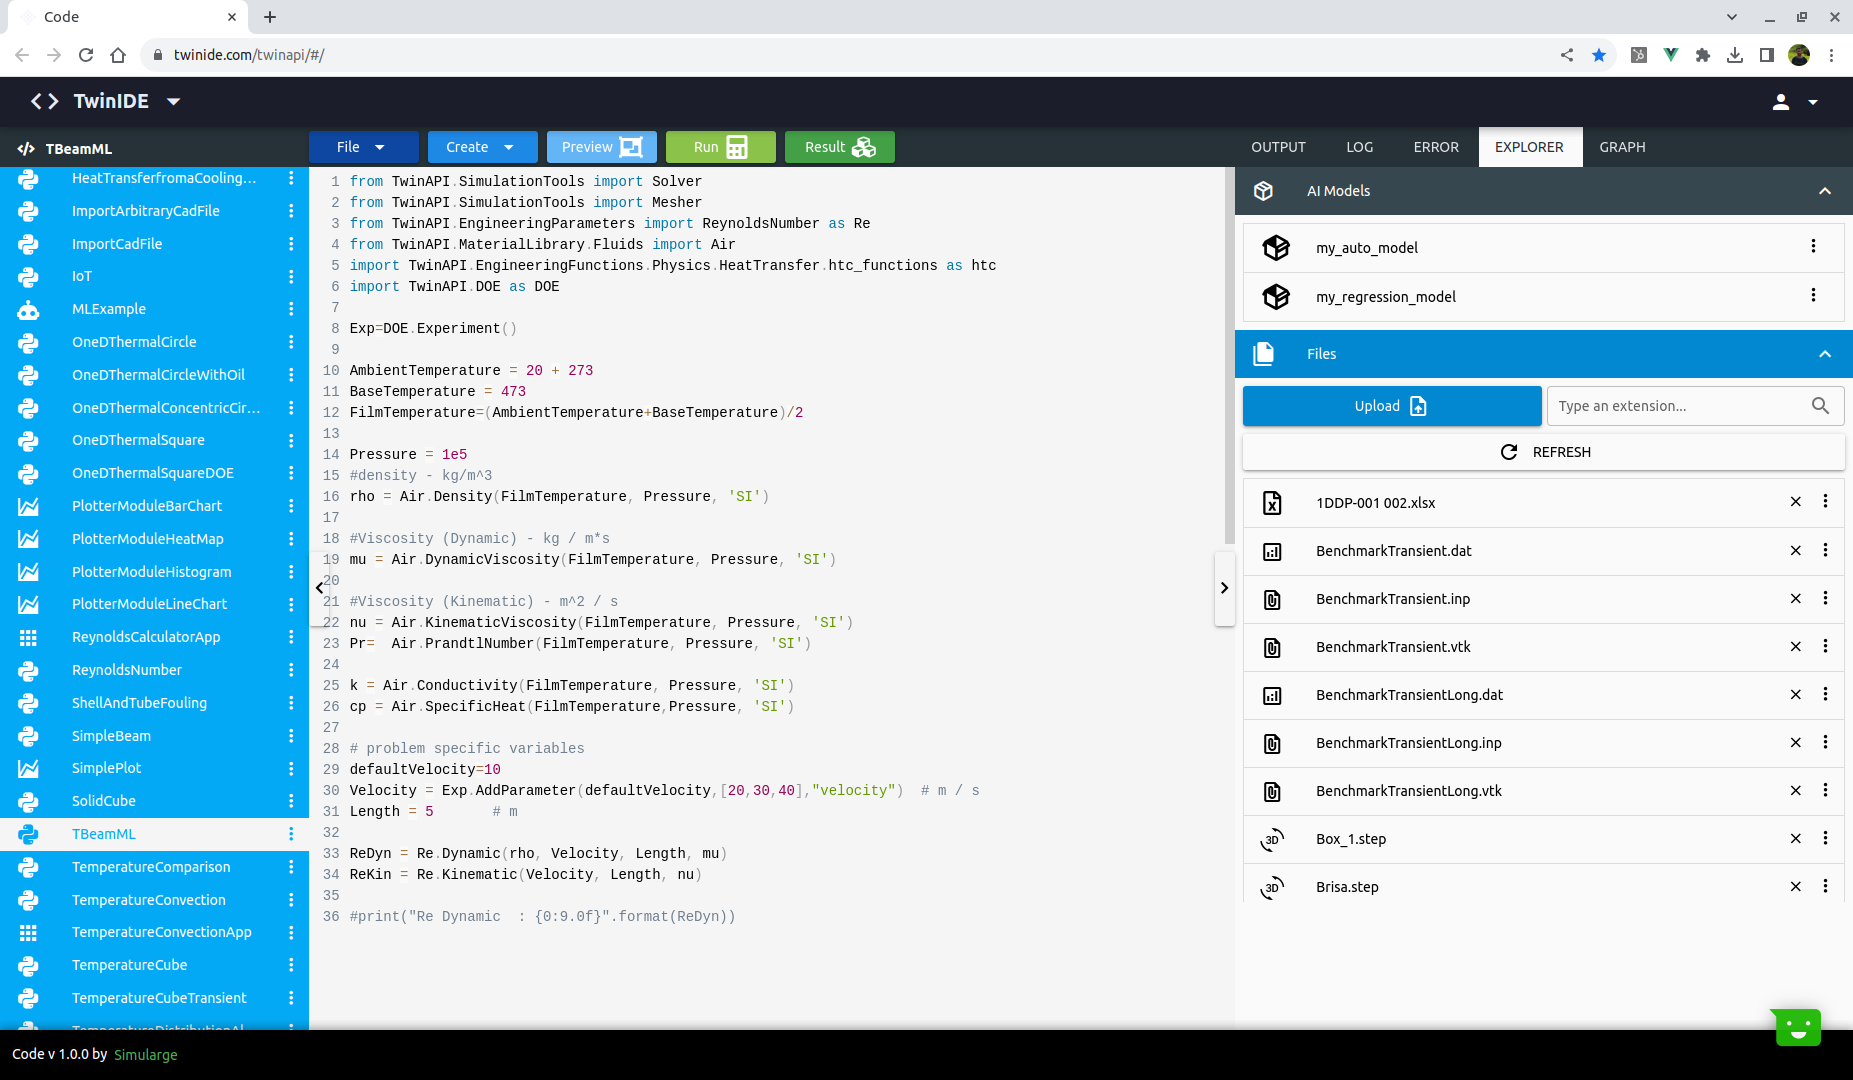This screenshot has height=1080, width=1853.
Task: Delete BenchmarkTransient.dat with its X icon
Action: pyautogui.click(x=1795, y=550)
